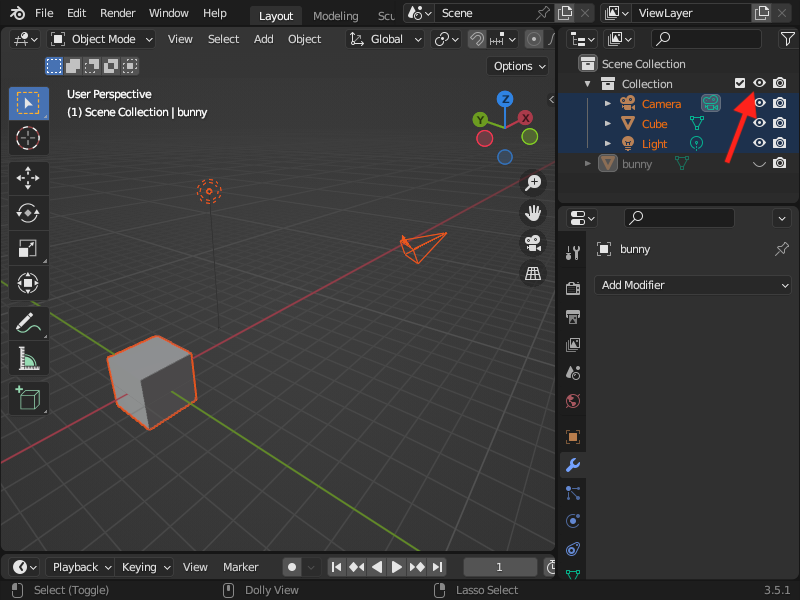Click the properties editor search field
This screenshot has height=600, width=800.
pyautogui.click(x=679, y=218)
